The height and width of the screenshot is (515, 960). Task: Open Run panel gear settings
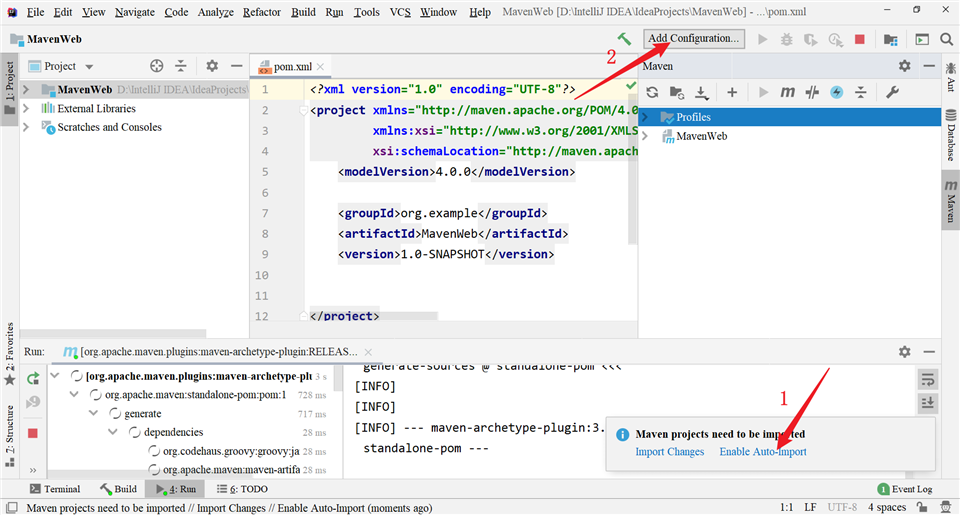(x=904, y=352)
